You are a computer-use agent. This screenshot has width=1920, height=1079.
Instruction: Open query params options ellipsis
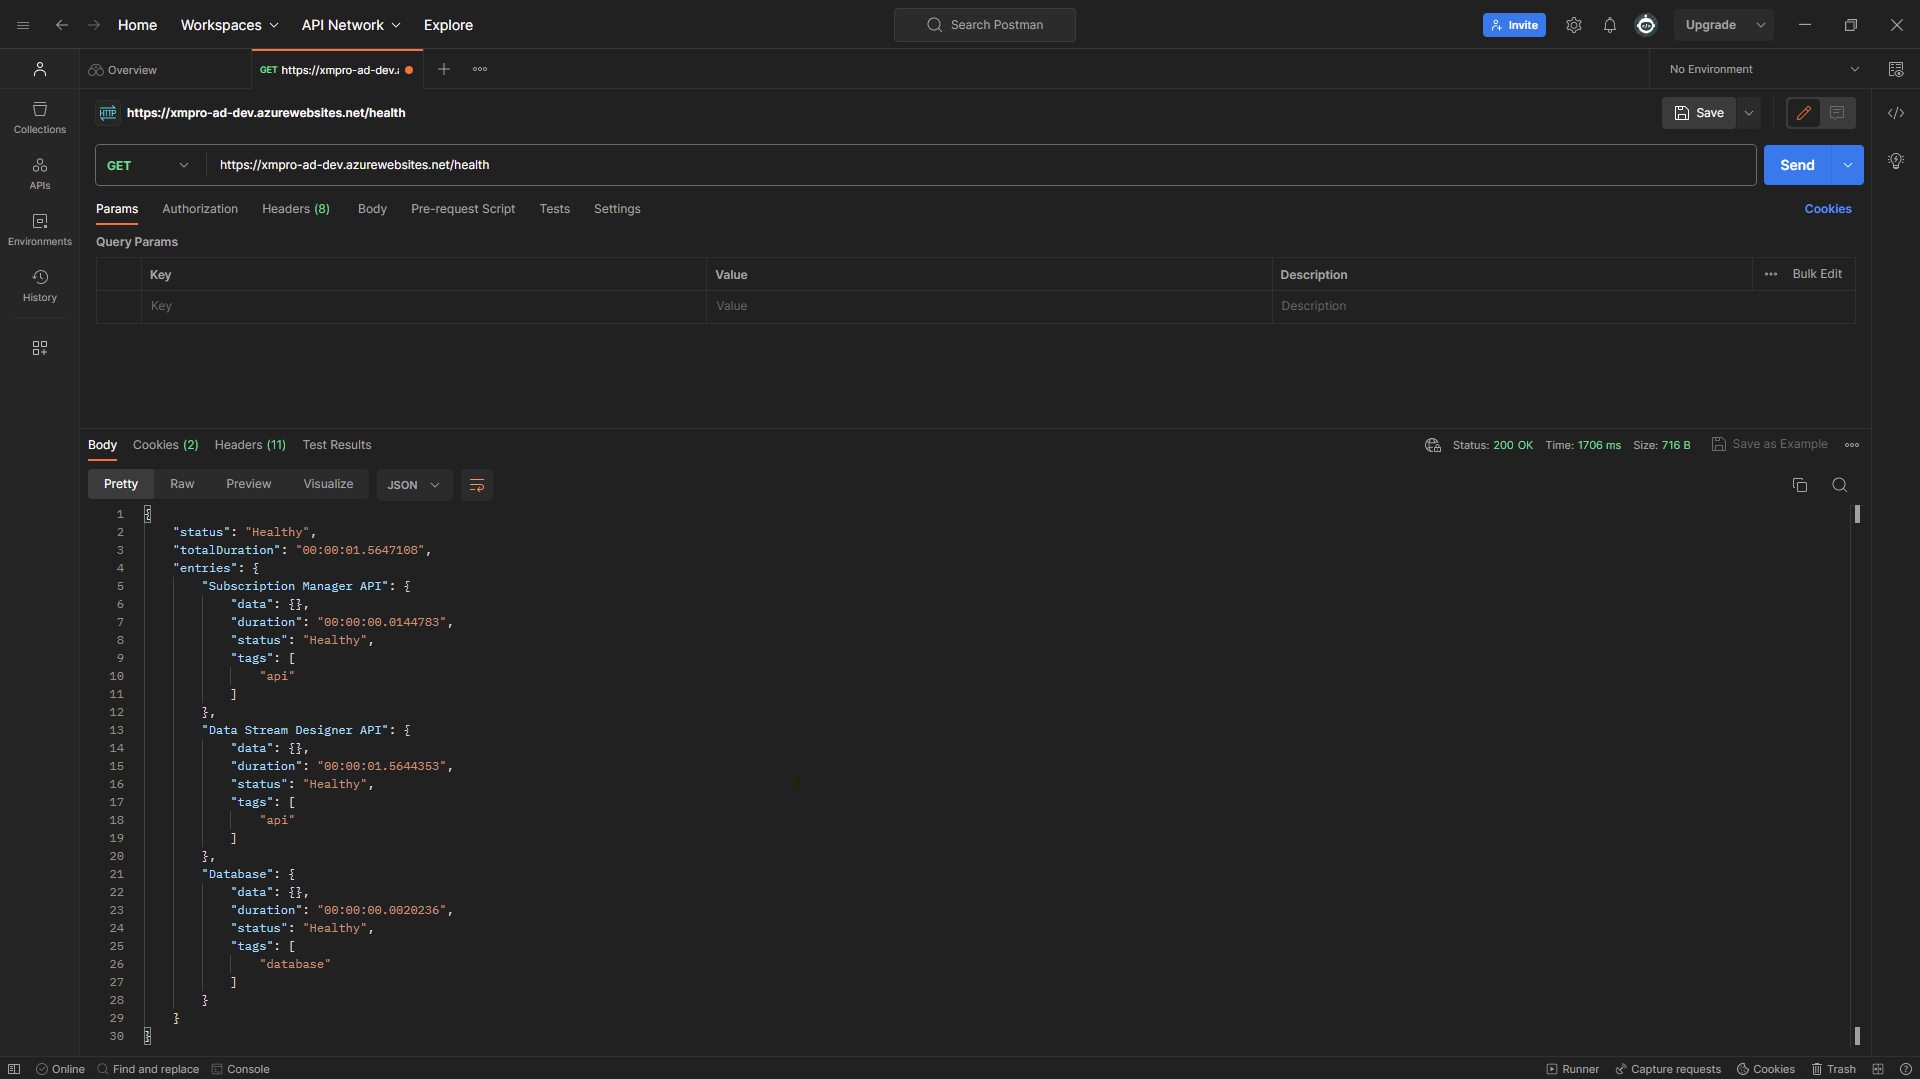[x=1771, y=274]
